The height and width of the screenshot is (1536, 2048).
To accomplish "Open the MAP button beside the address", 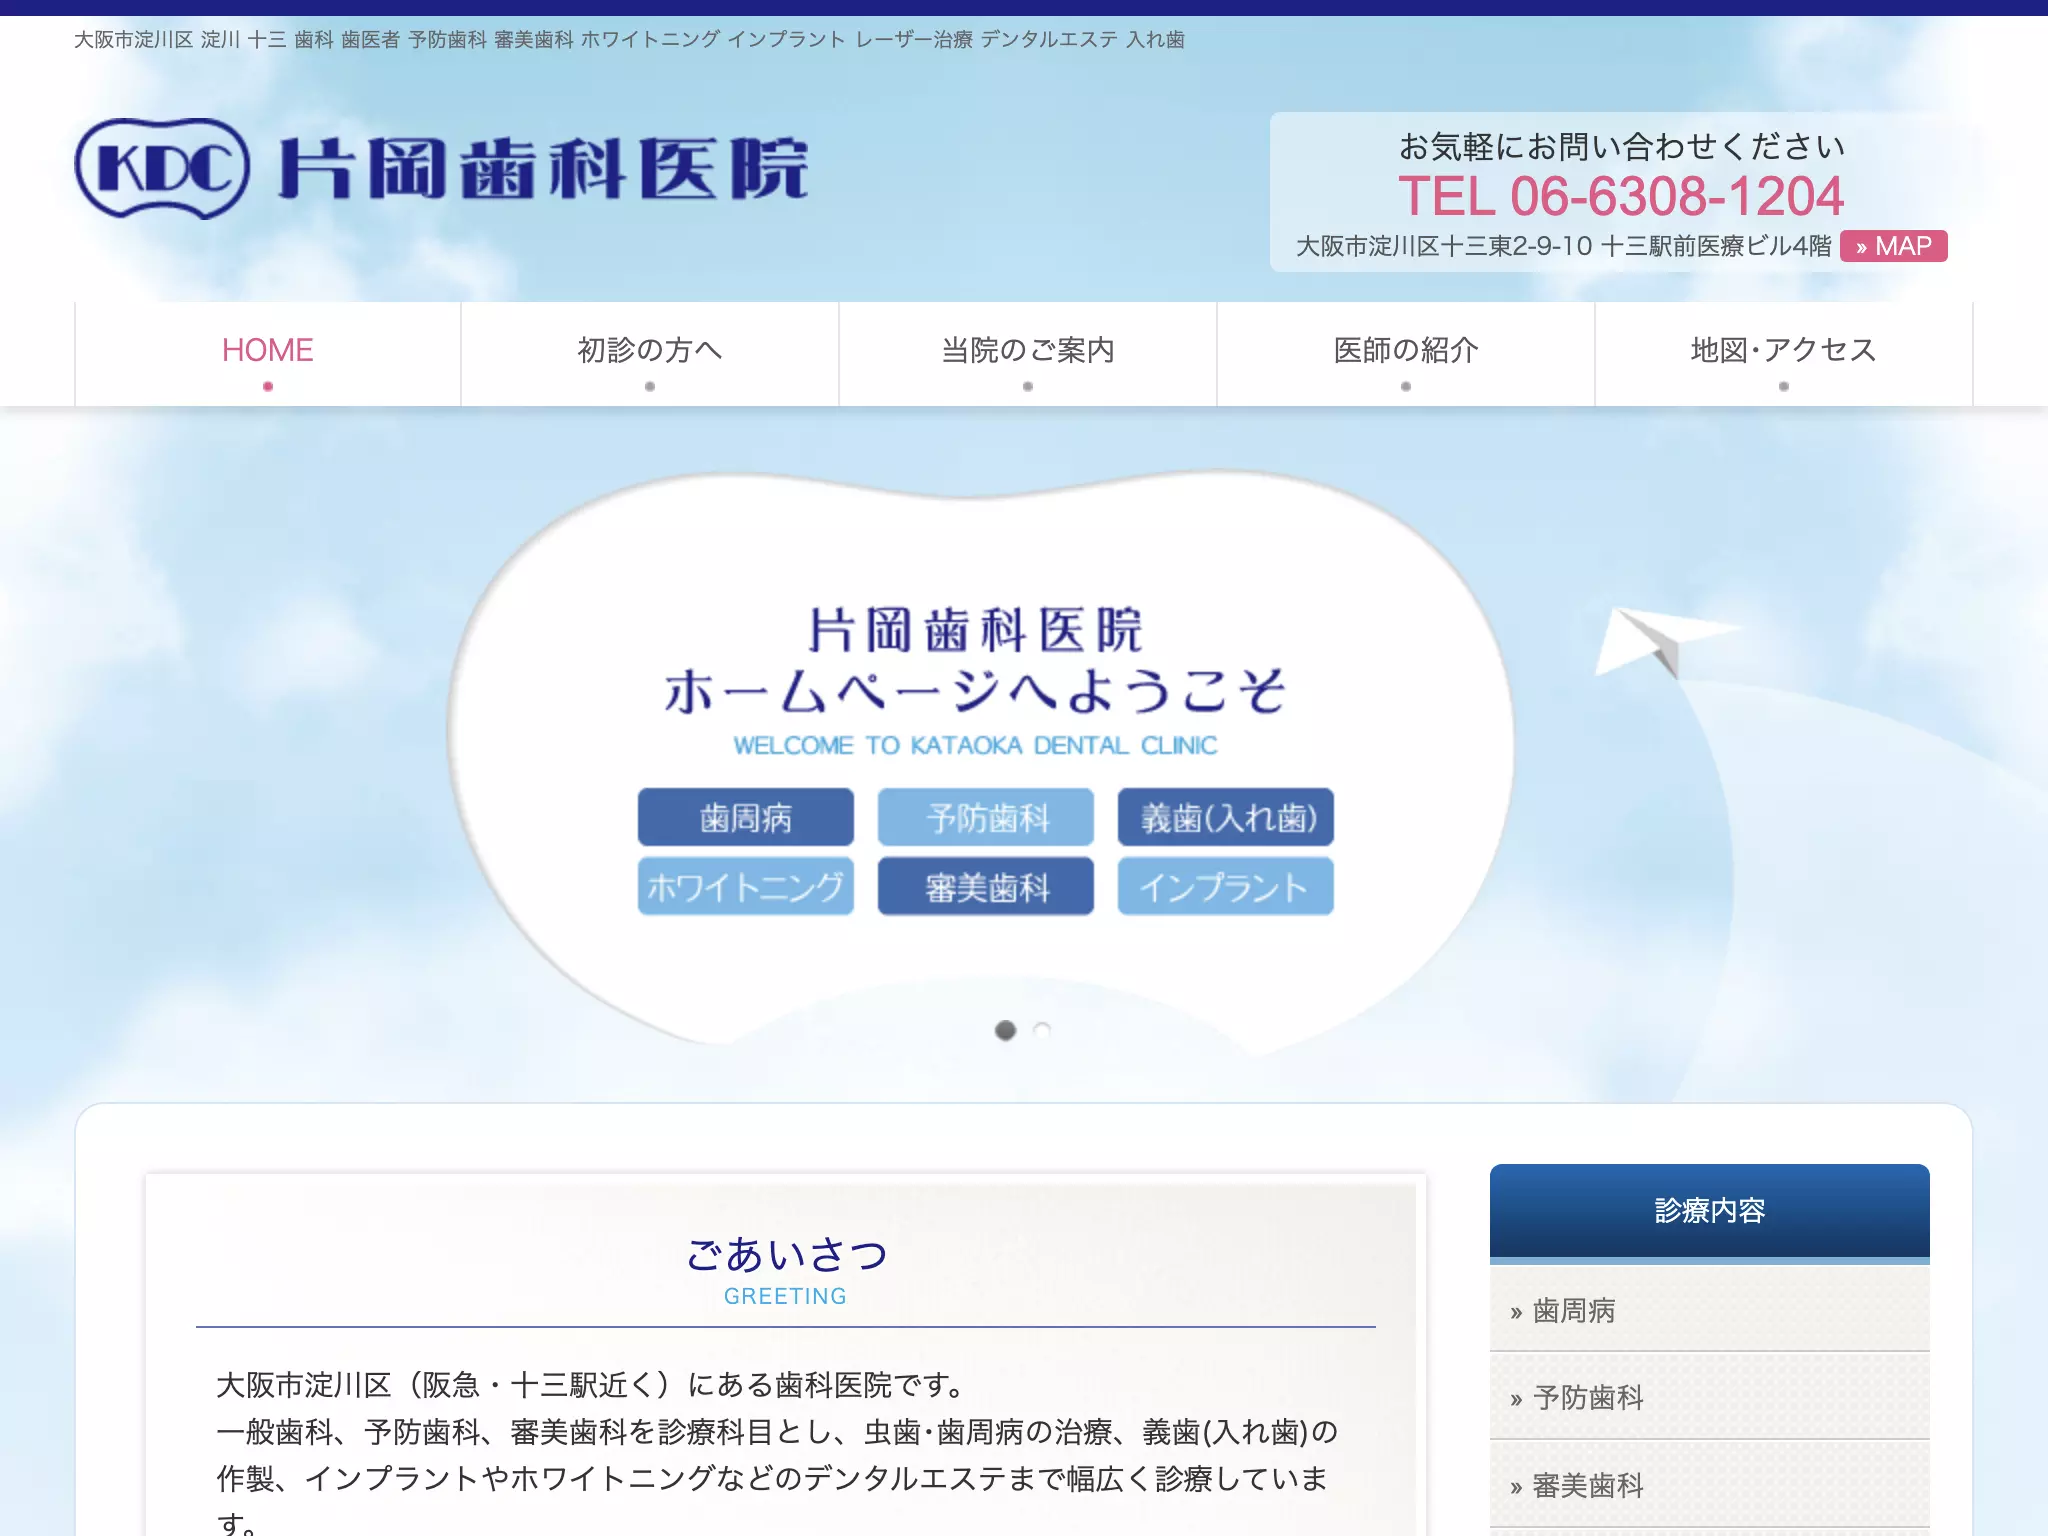I will 1893,246.
